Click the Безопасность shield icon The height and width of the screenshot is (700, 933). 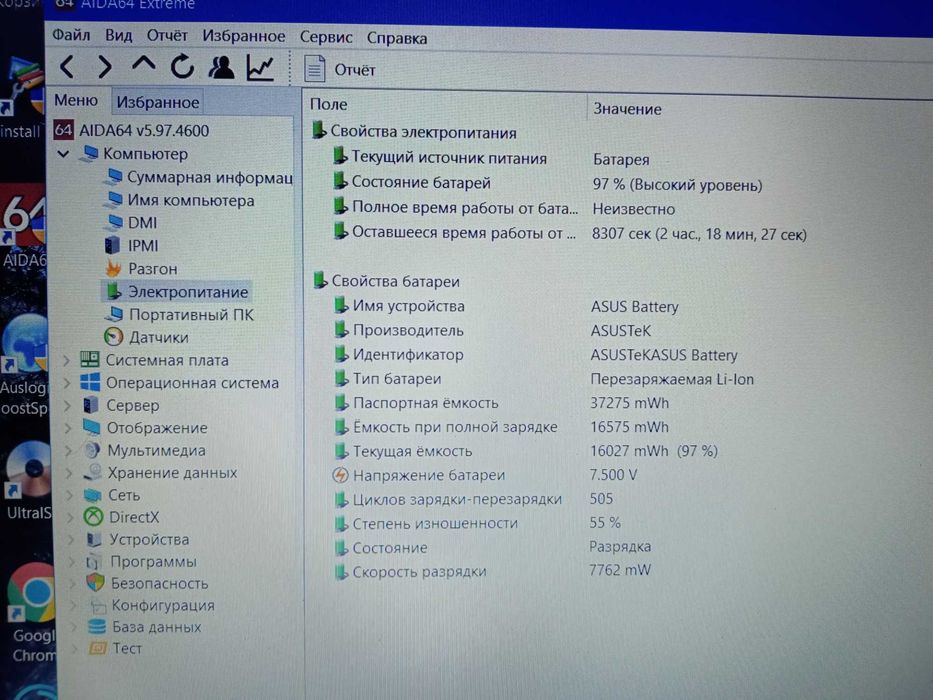95,582
